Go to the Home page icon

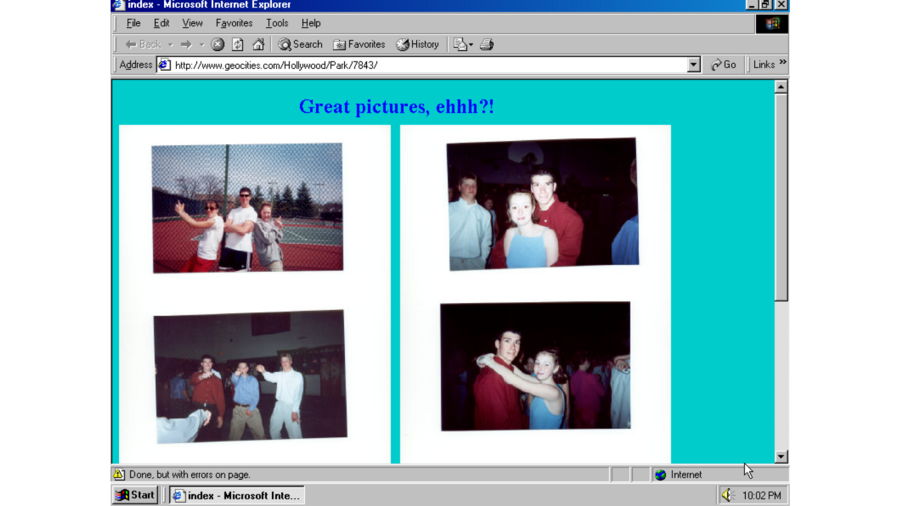(258, 45)
